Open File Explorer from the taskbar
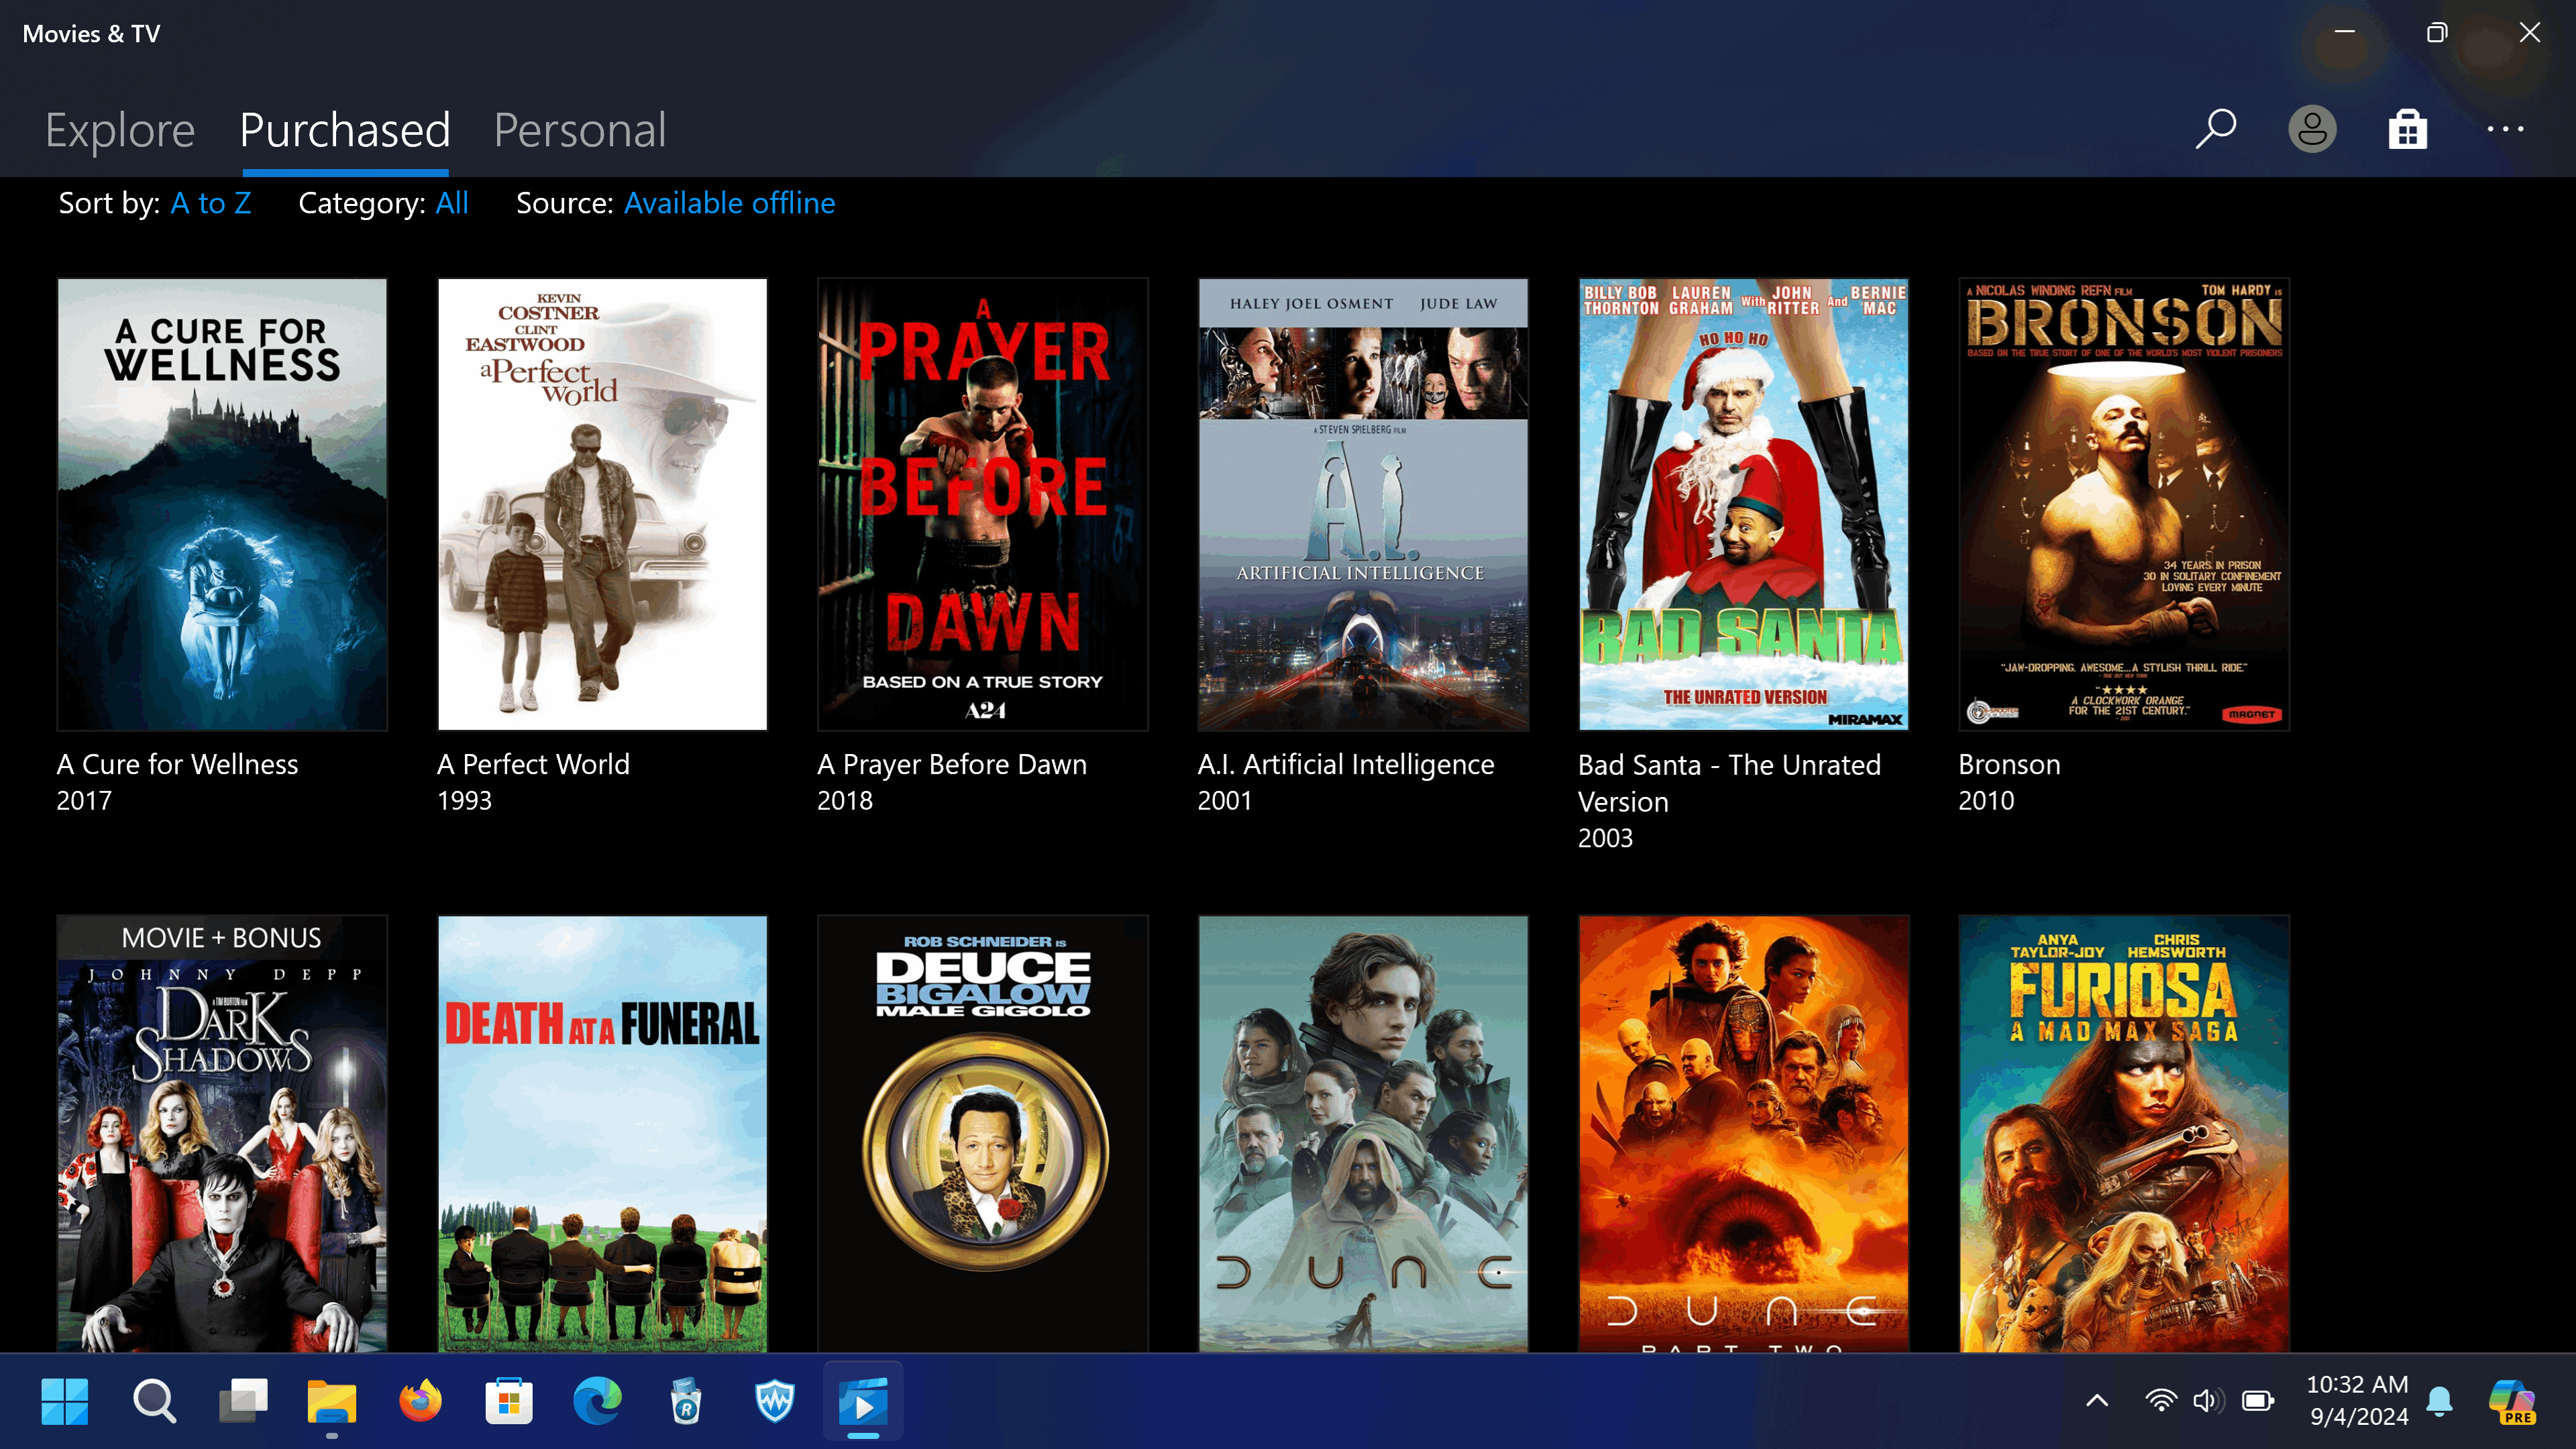This screenshot has height=1449, width=2576. pyautogui.click(x=331, y=1401)
